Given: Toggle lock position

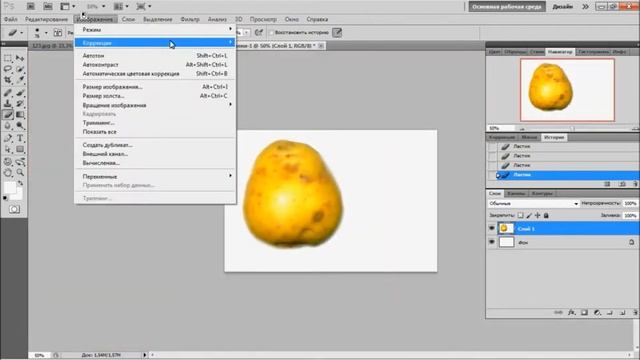Looking at the screenshot, I should 538,215.
